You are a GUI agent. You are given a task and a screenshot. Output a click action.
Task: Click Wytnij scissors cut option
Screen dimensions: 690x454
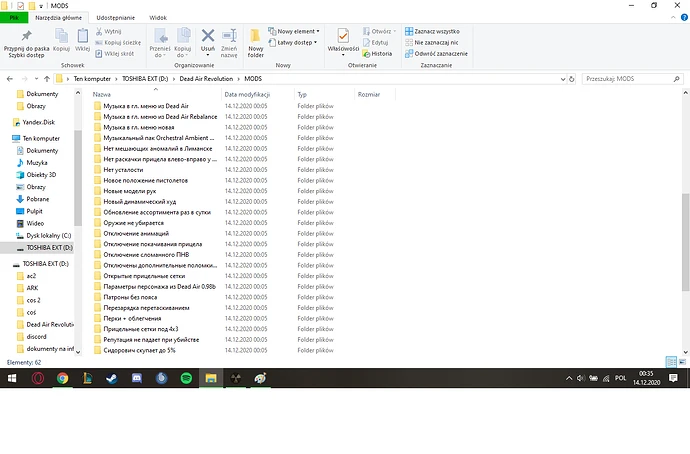pyautogui.click(x=109, y=31)
